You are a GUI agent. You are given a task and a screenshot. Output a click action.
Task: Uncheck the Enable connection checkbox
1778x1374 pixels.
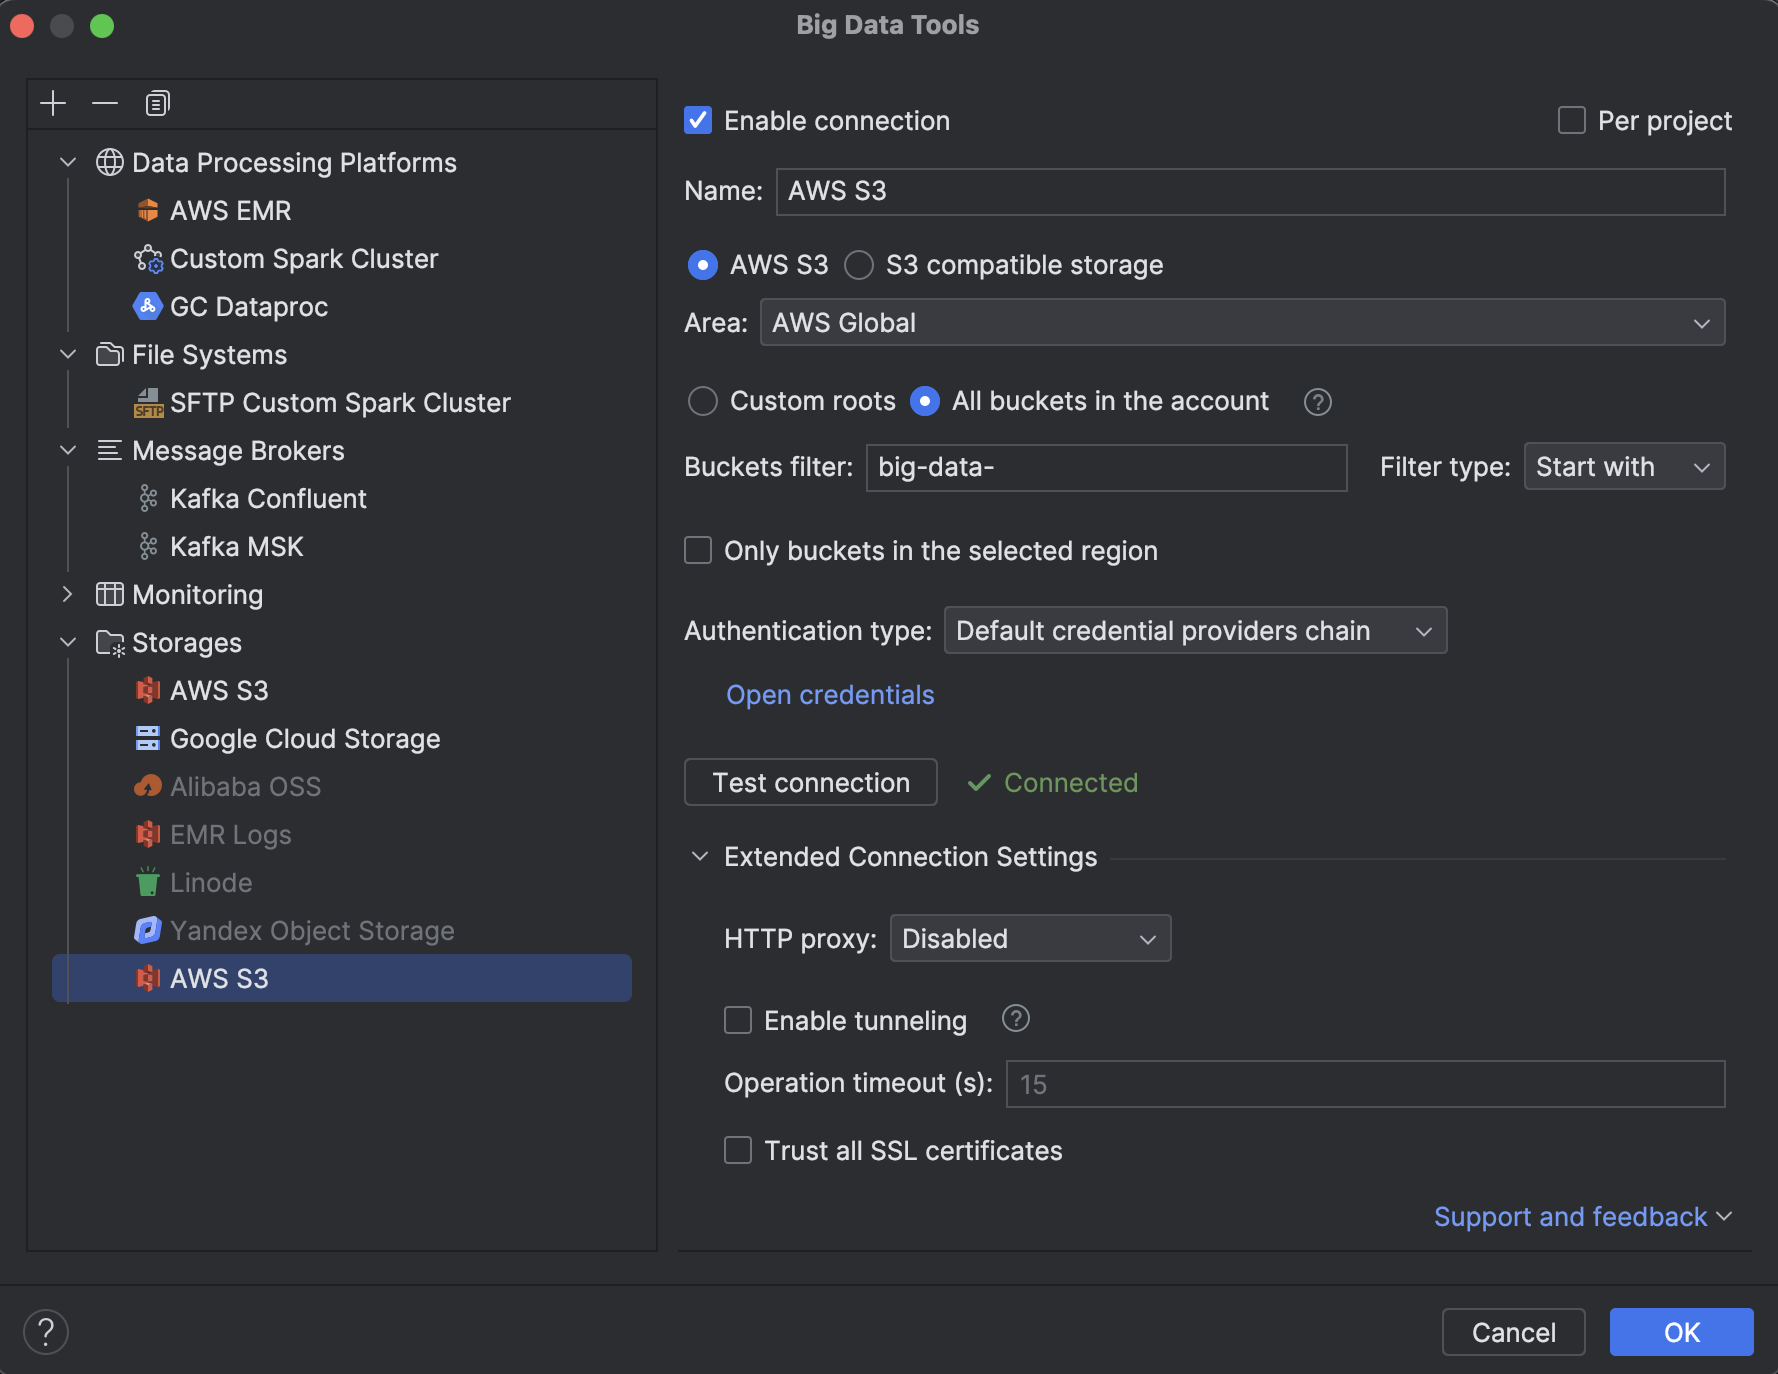pyautogui.click(x=697, y=120)
